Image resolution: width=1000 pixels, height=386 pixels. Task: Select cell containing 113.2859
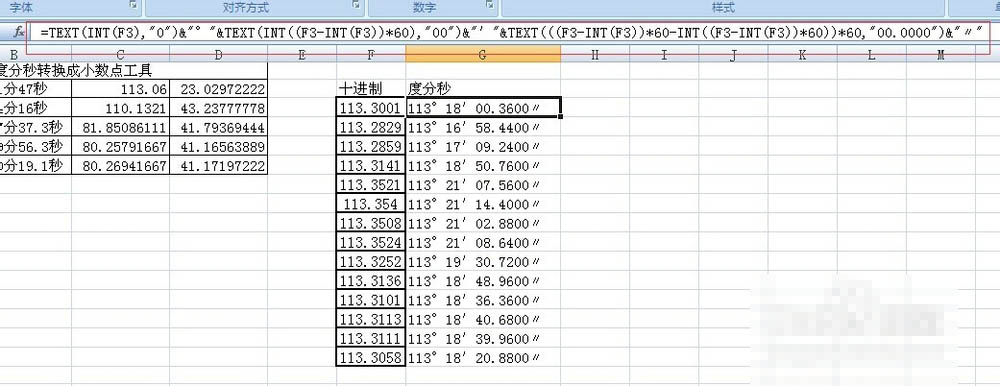point(371,146)
